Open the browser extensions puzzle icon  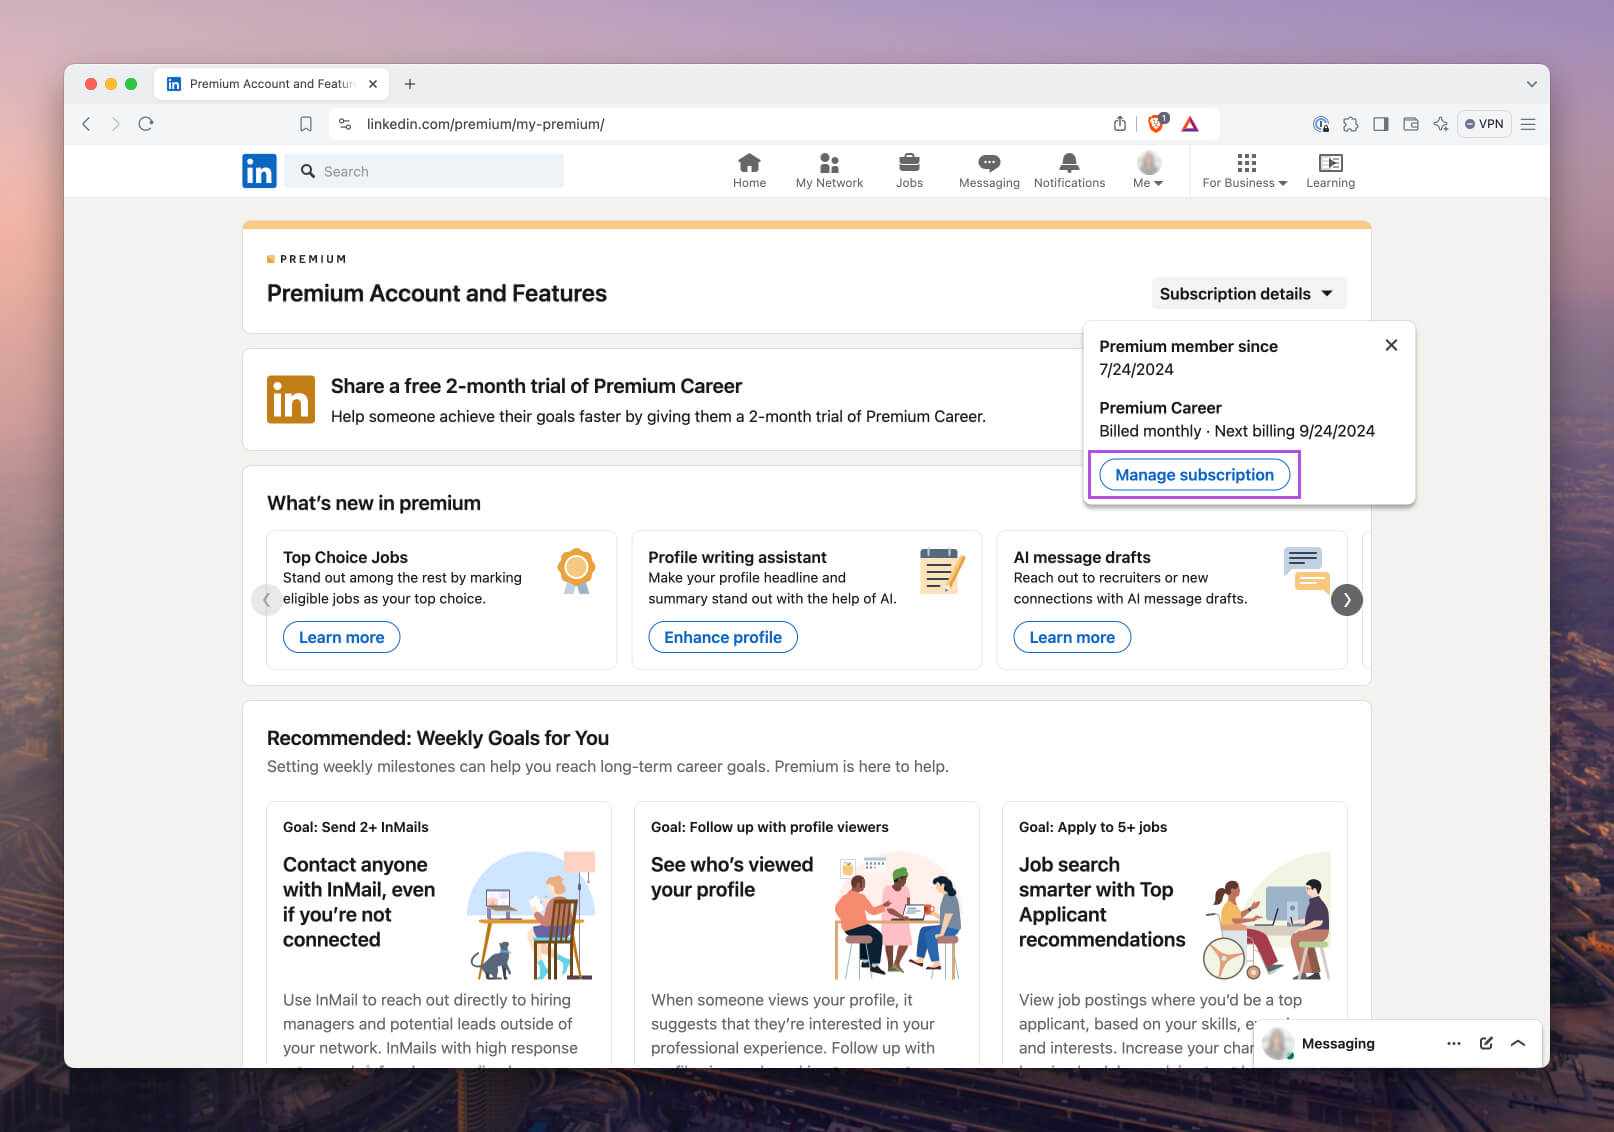tap(1351, 124)
